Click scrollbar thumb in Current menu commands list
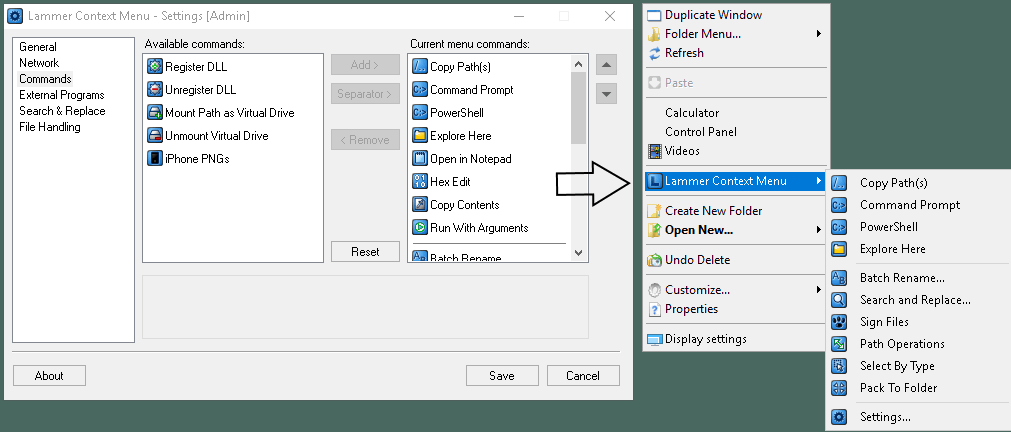1011x432 pixels. tap(578, 108)
